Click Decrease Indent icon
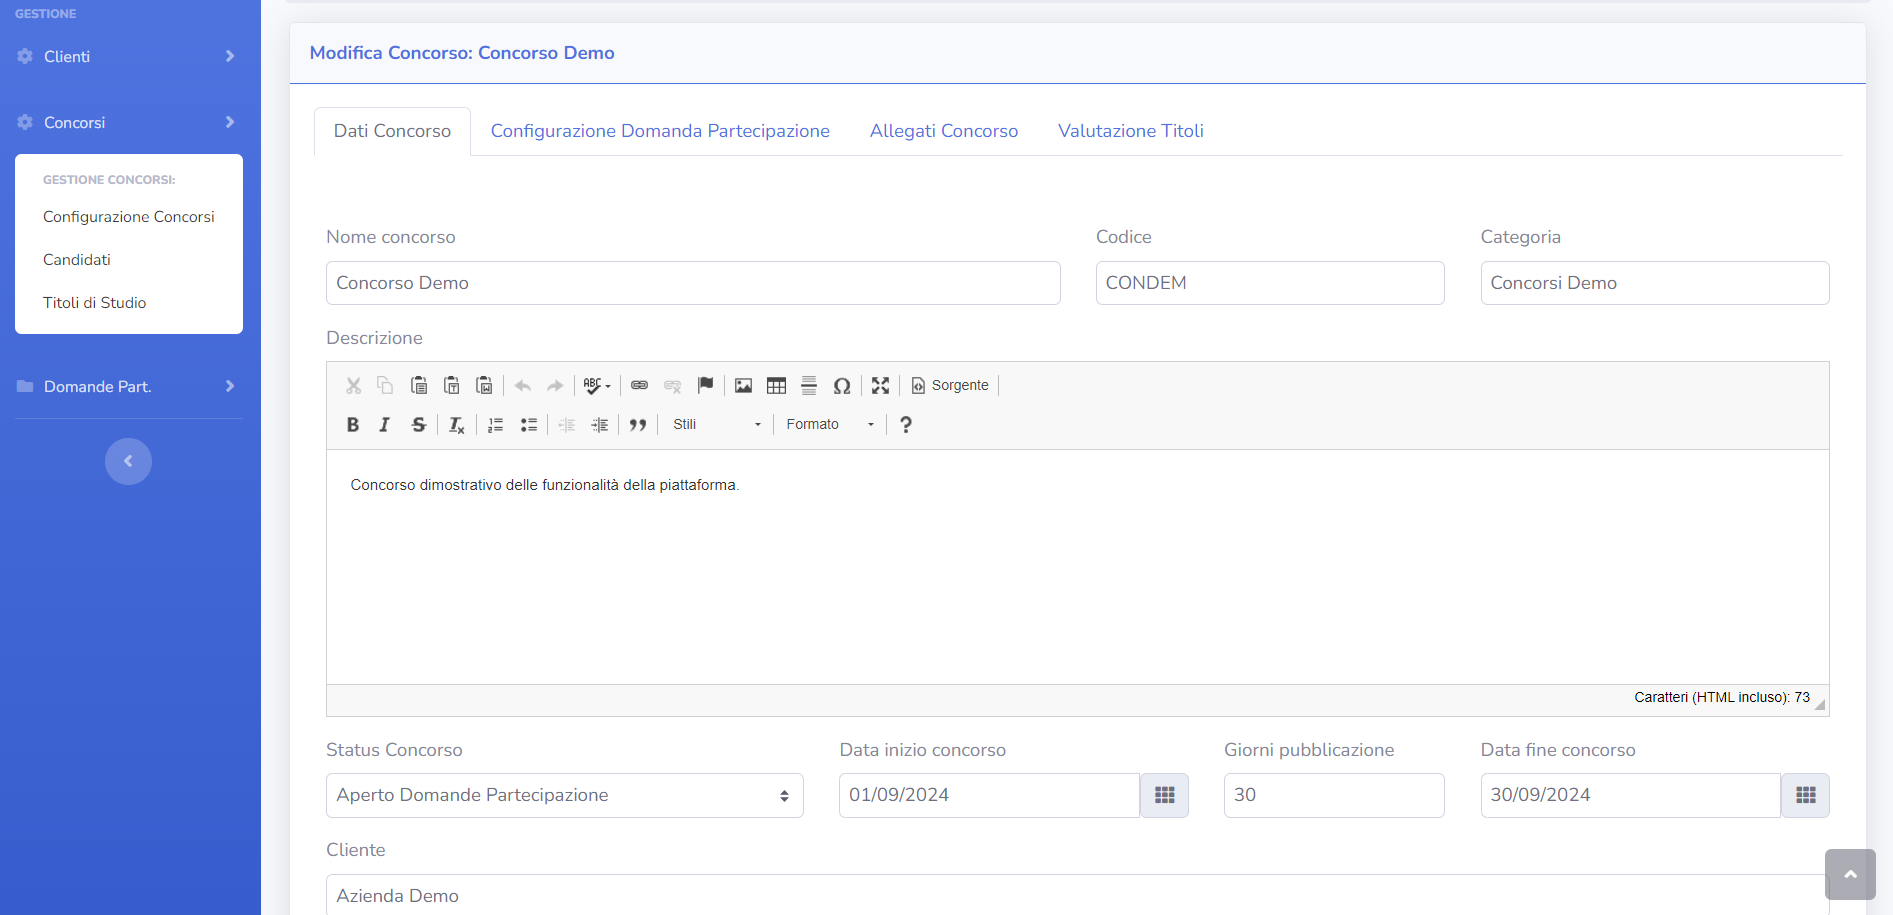1893x915 pixels. tap(566, 424)
